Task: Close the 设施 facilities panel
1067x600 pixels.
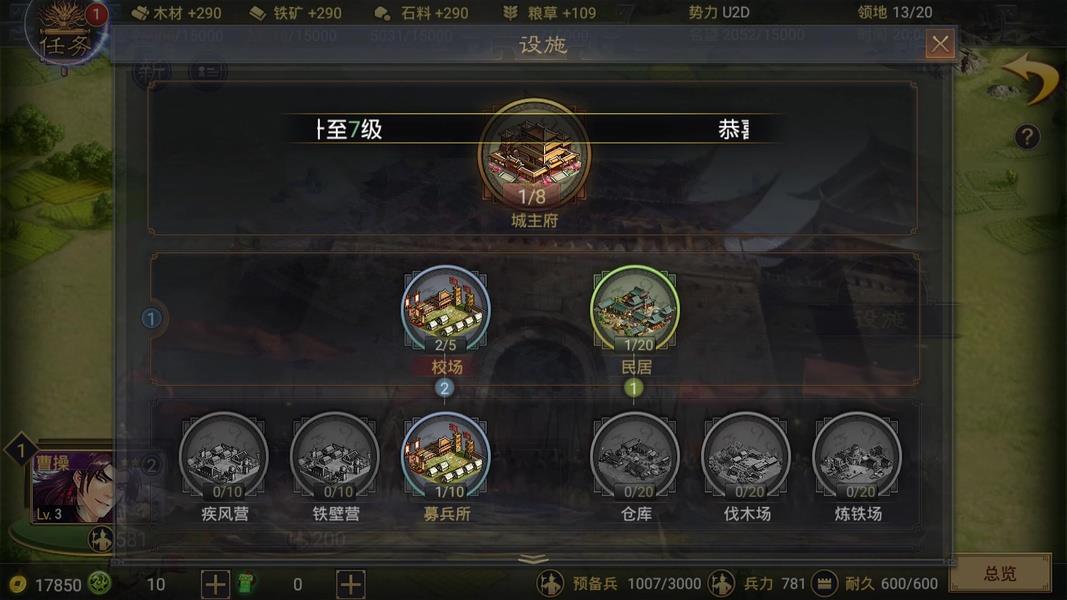Action: (x=940, y=44)
